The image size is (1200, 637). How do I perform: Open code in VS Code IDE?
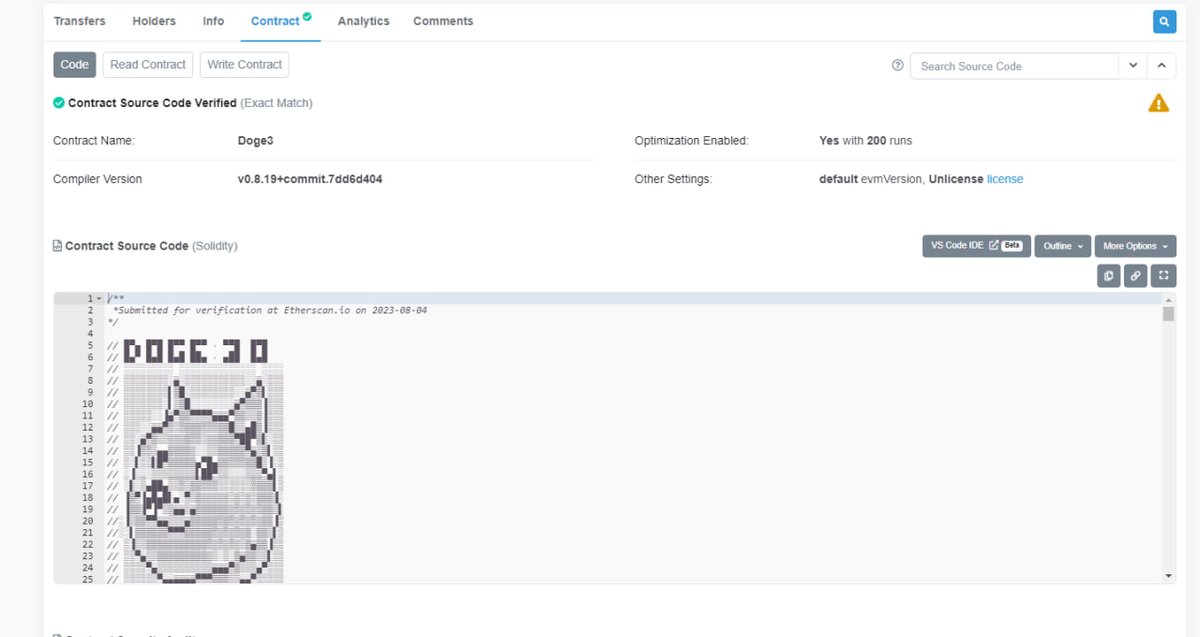[x=976, y=246]
